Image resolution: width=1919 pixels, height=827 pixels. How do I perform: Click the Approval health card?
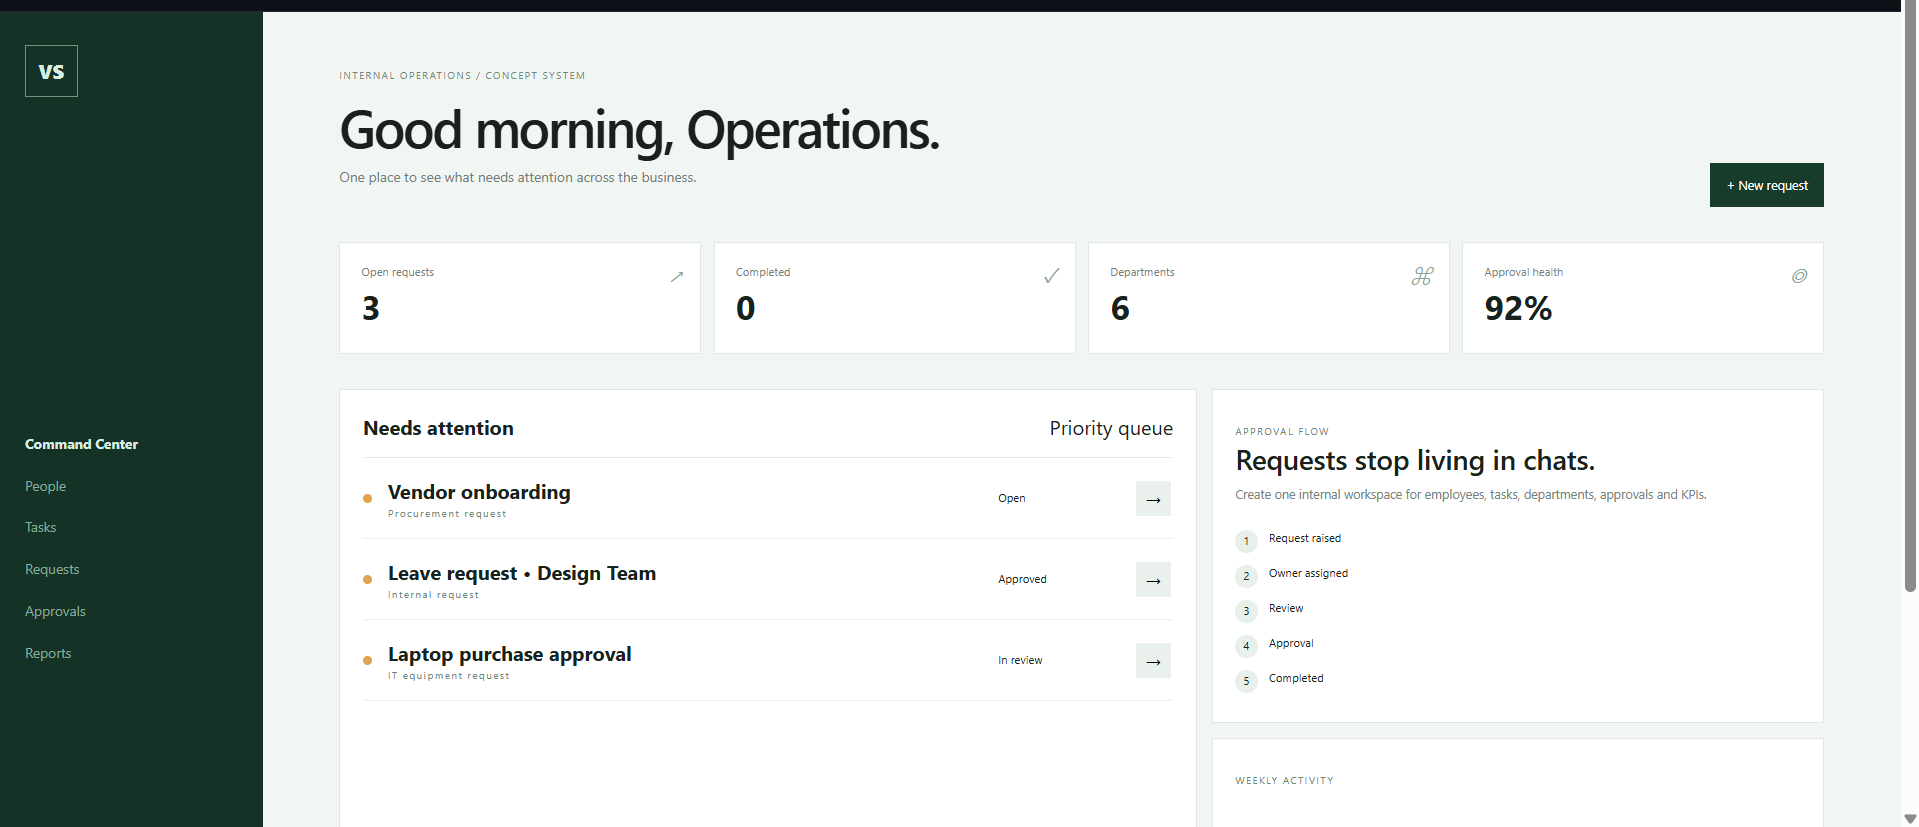(x=1642, y=298)
